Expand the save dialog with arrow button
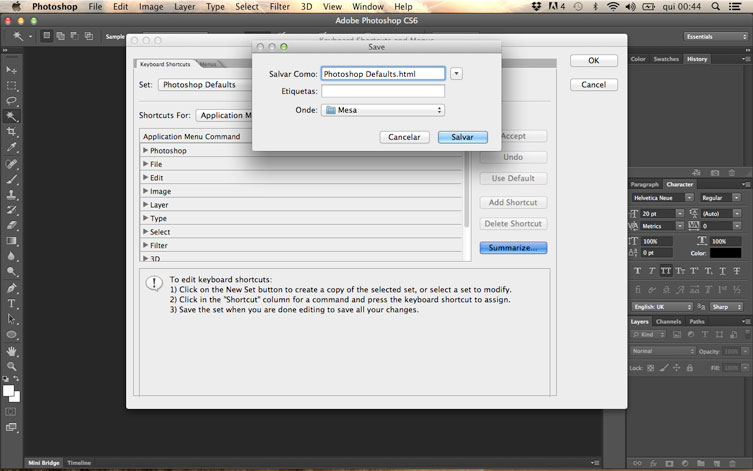The height and width of the screenshot is (471, 753). [456, 73]
